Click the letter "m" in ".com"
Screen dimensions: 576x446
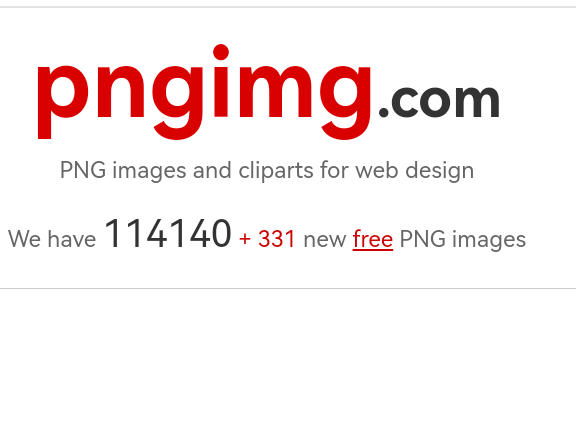click(477, 101)
